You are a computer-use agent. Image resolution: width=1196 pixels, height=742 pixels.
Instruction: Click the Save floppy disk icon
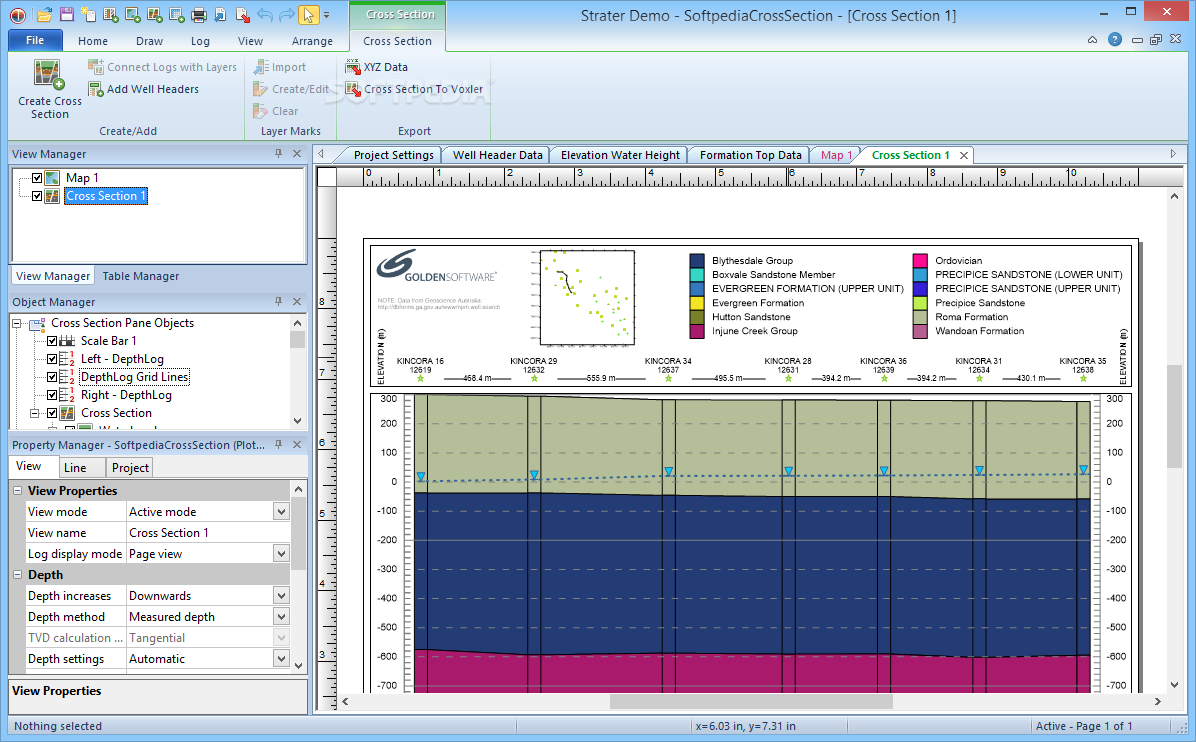66,14
